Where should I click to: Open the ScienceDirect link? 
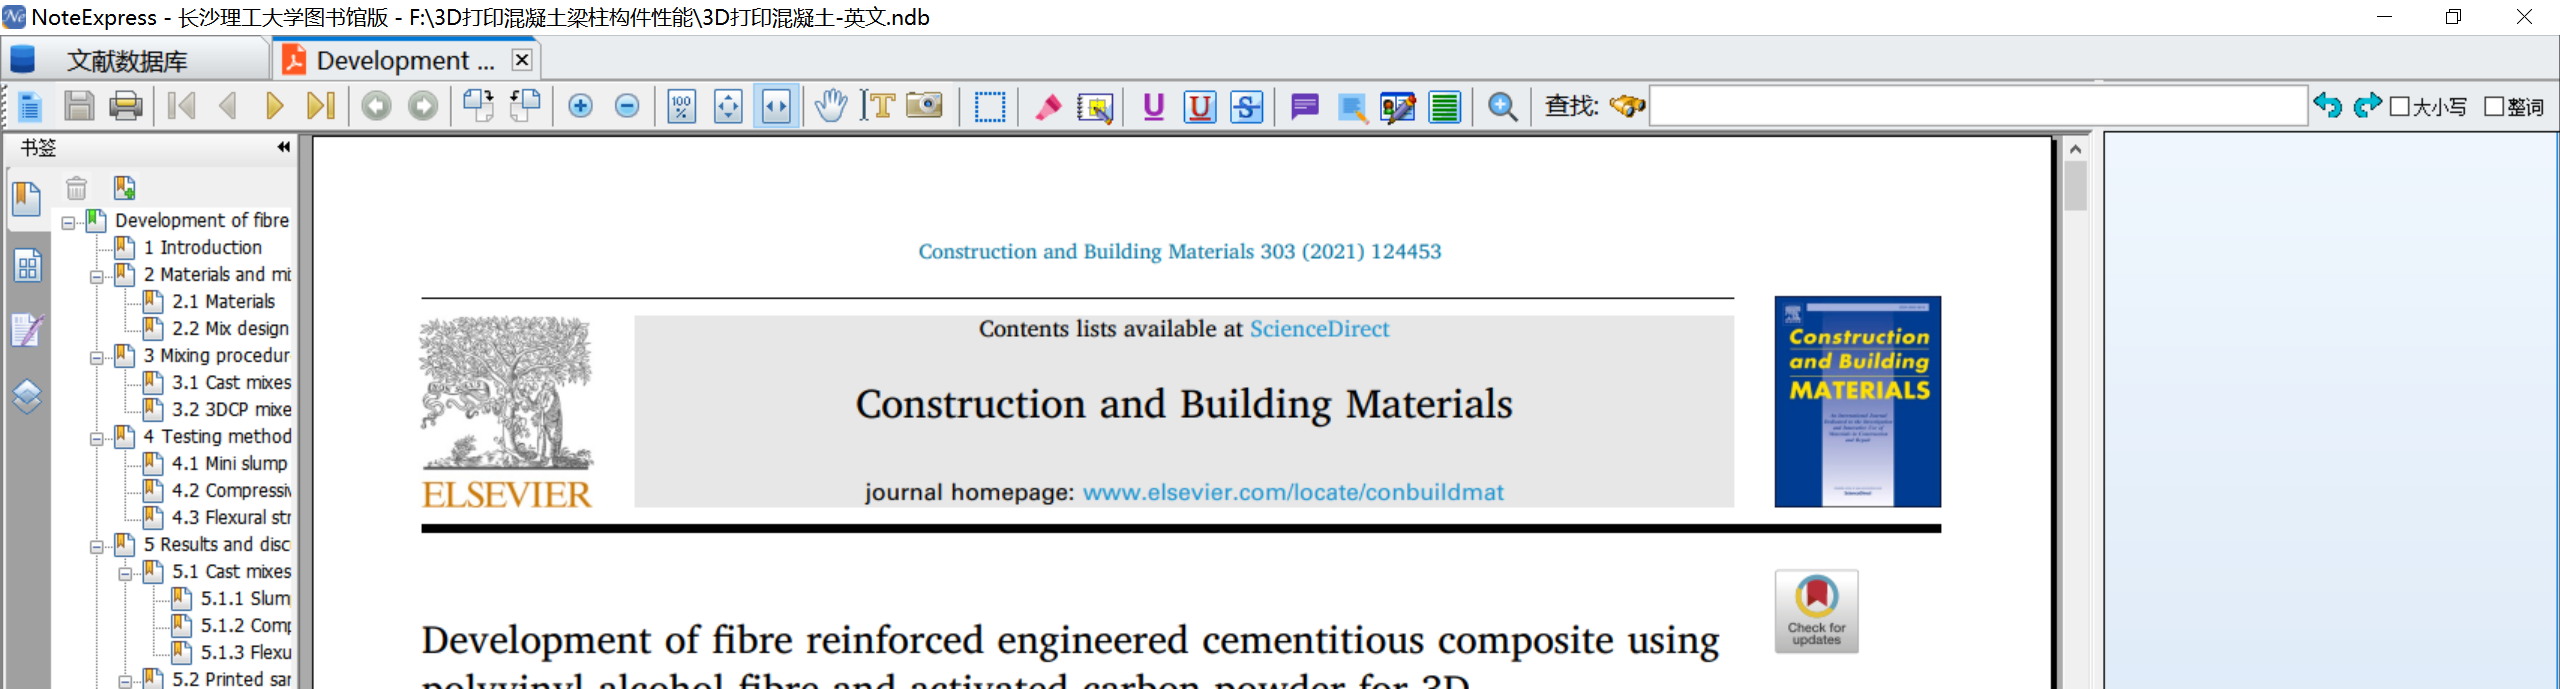[x=1319, y=329]
